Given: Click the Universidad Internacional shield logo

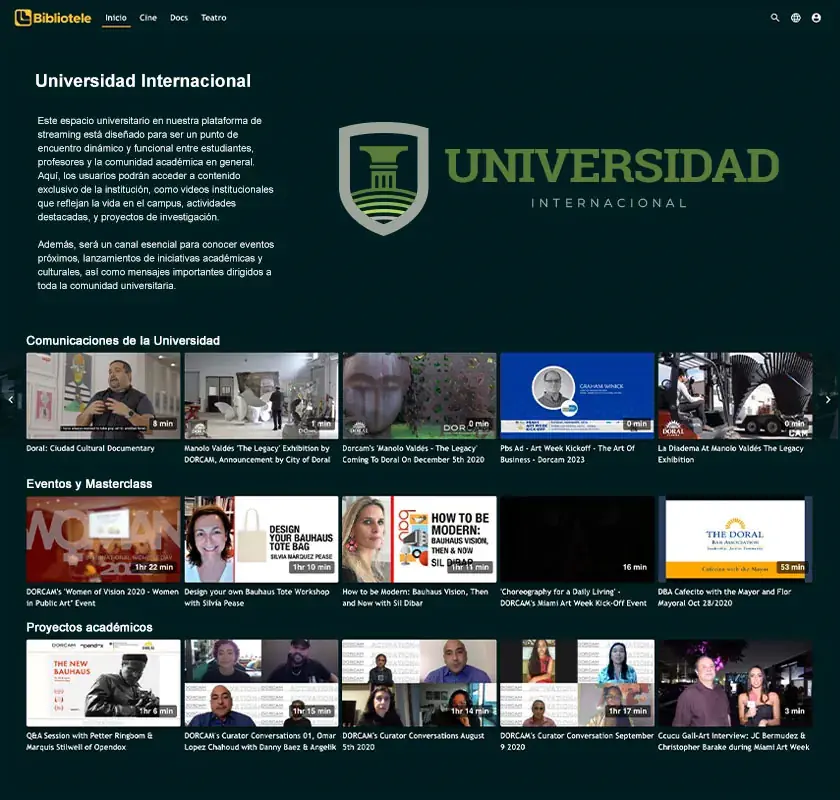Looking at the screenshot, I should (384, 178).
